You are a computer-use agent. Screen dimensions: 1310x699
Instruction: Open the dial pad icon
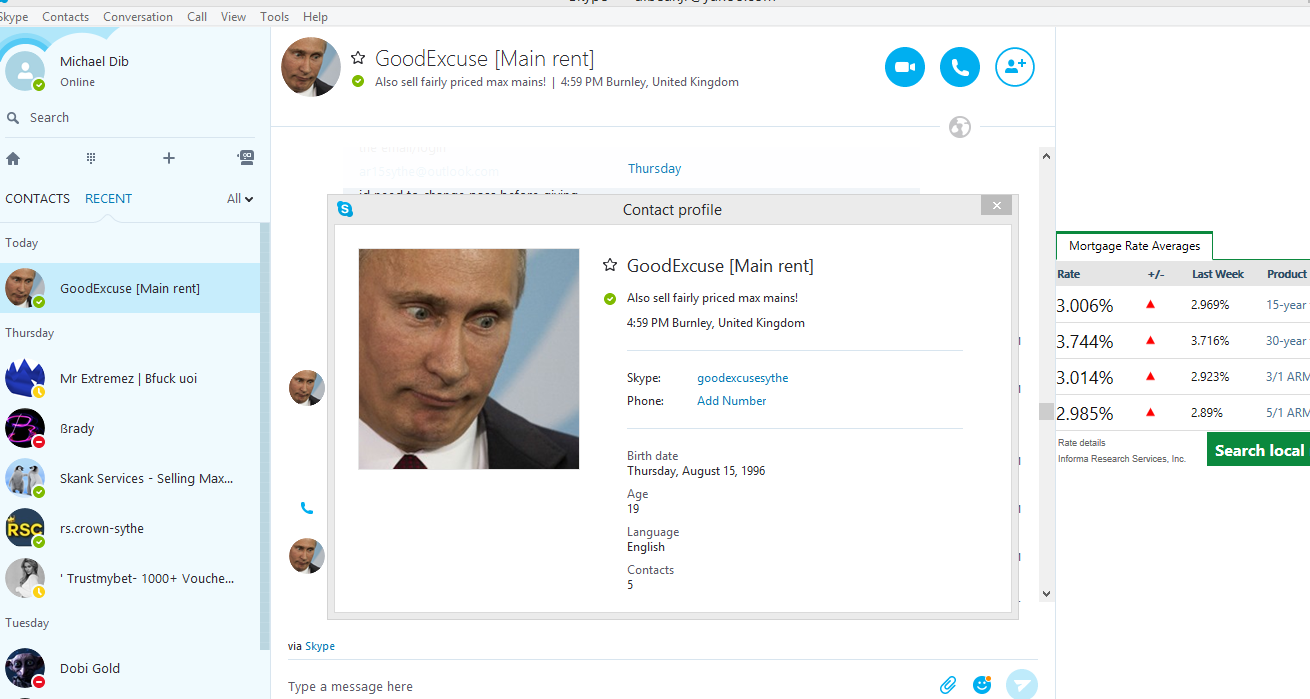pos(91,158)
